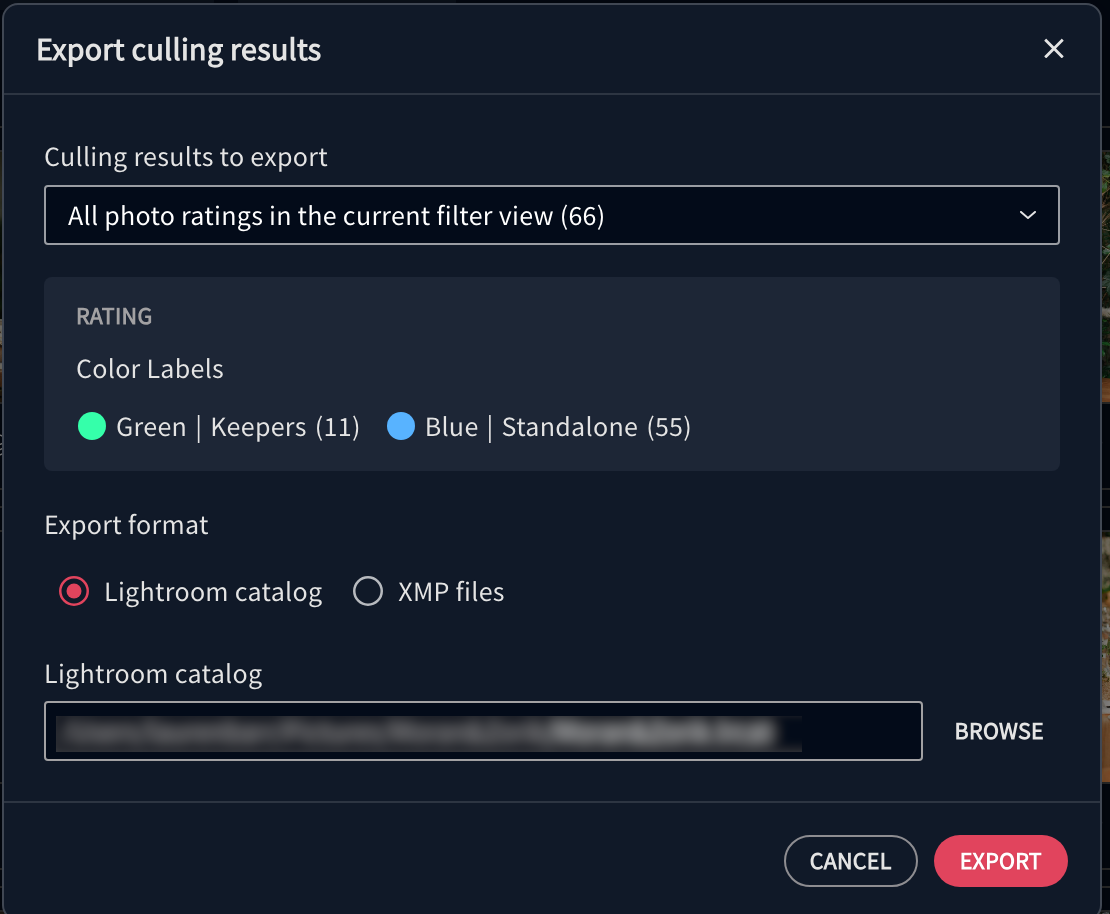The height and width of the screenshot is (914, 1110).
Task: Click the 'Export culling results' dialog title
Action: click(x=178, y=50)
